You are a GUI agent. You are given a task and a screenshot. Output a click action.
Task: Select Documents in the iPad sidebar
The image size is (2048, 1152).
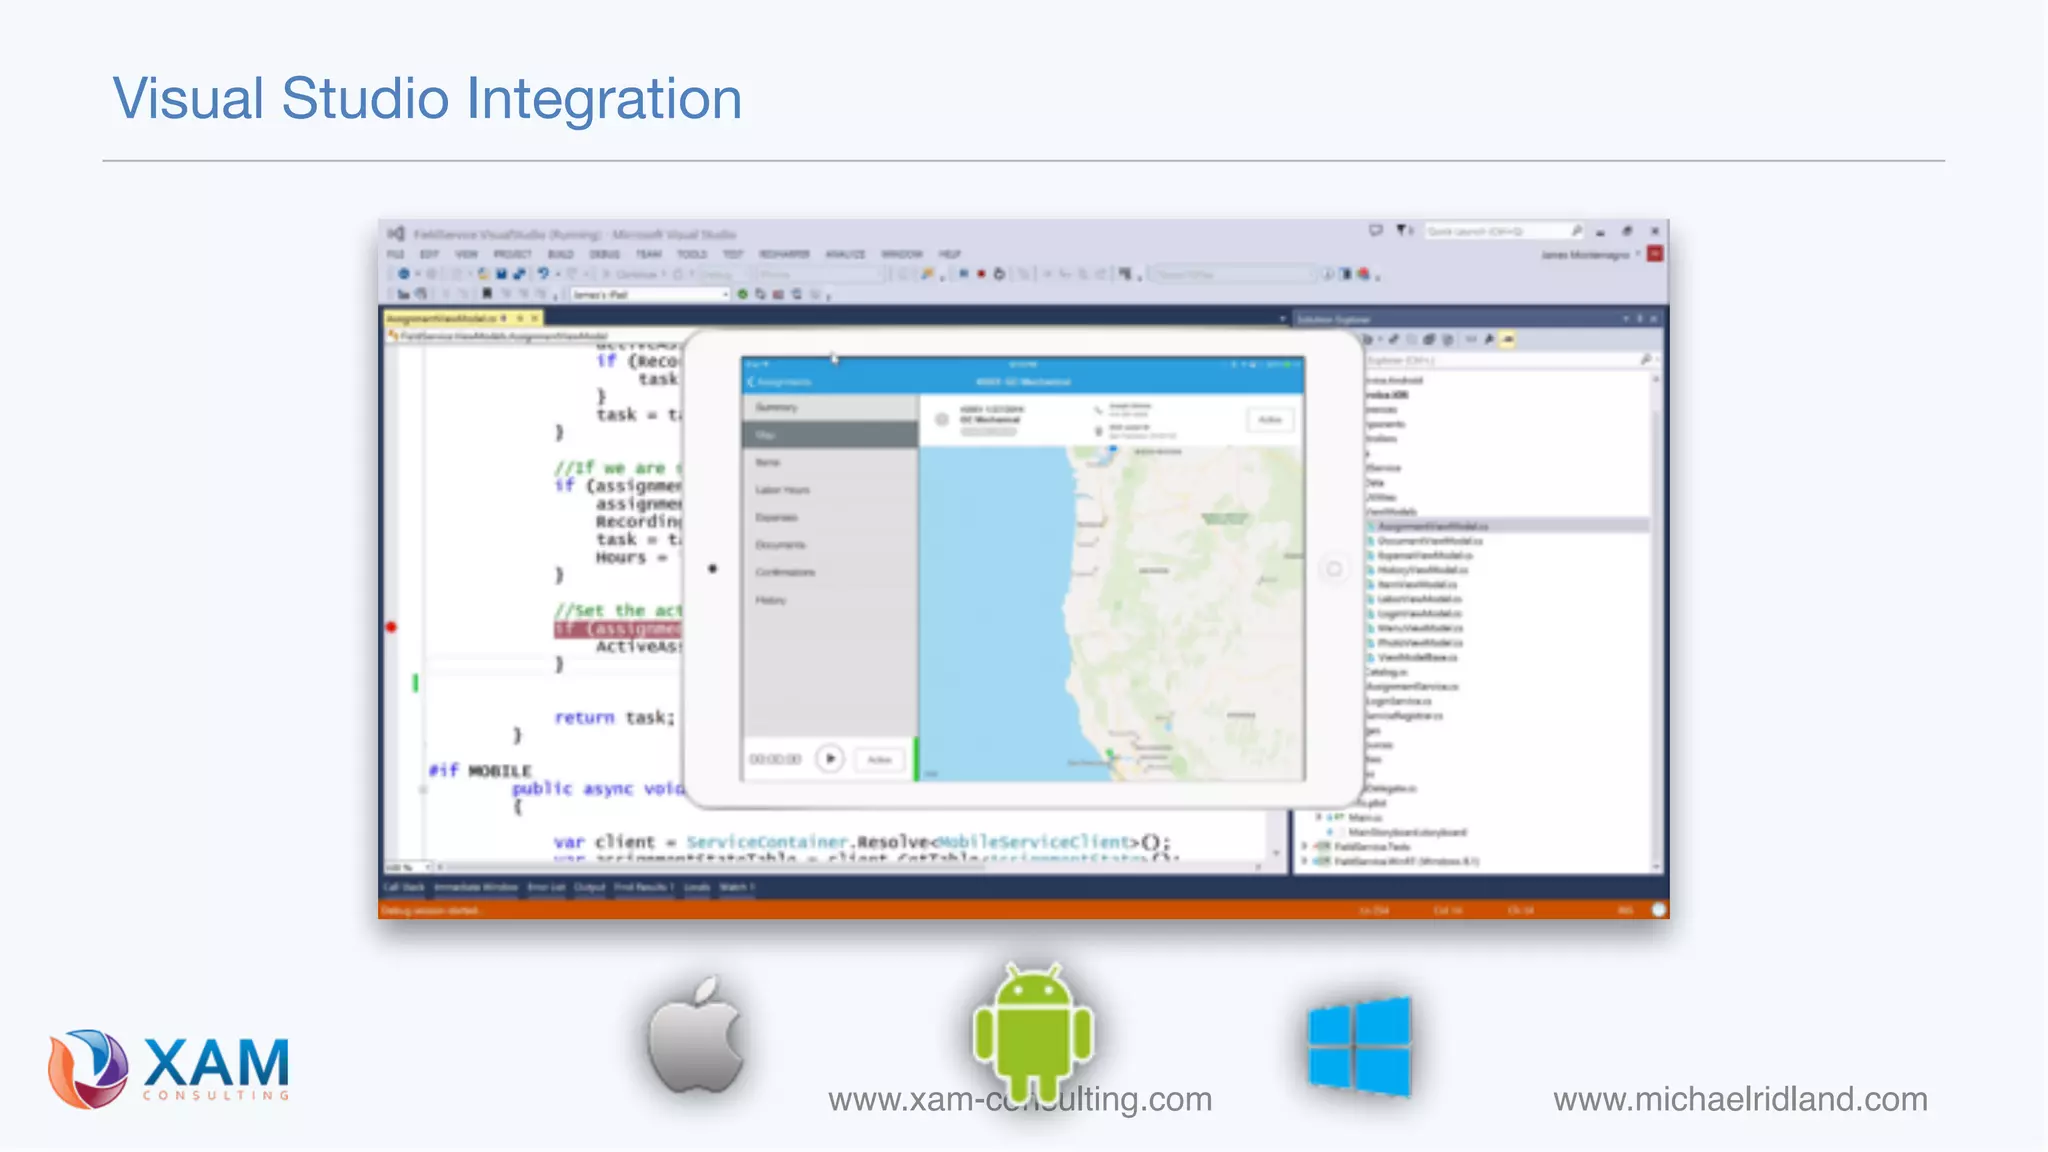tap(830, 545)
